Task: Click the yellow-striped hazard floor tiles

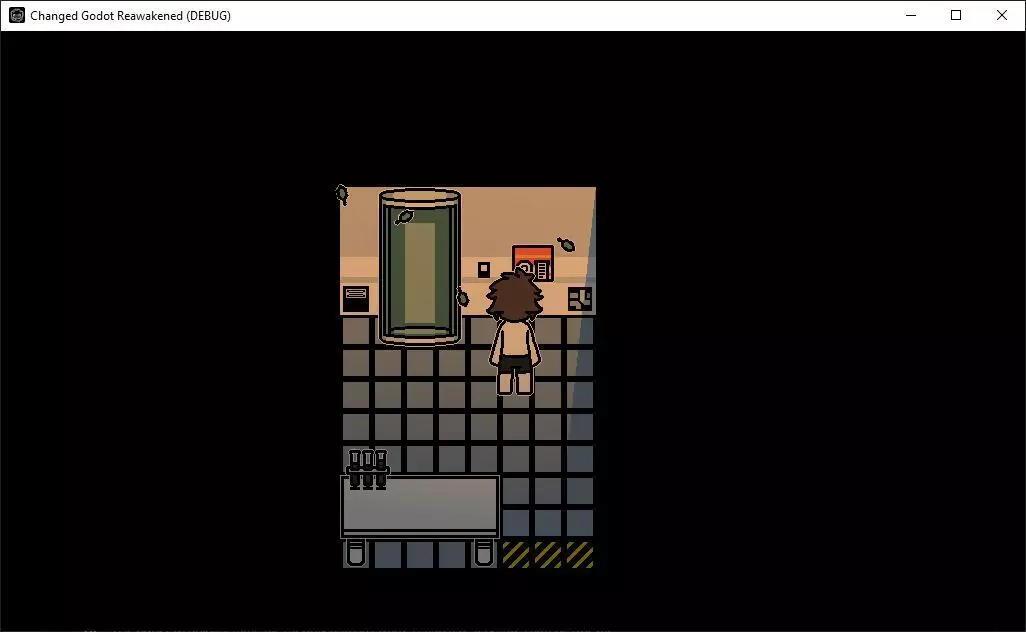Action: click(548, 554)
